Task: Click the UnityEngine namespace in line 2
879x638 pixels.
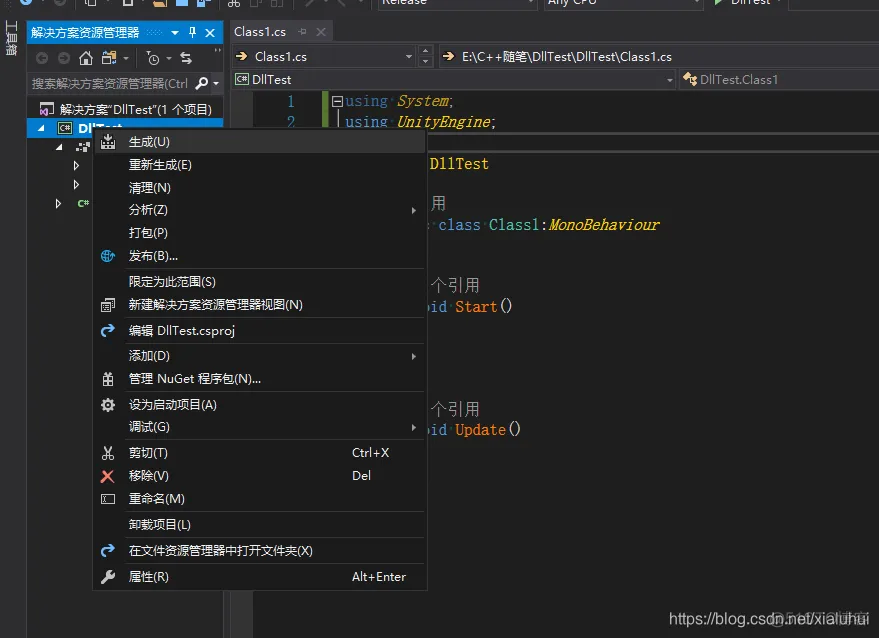Action: point(444,122)
